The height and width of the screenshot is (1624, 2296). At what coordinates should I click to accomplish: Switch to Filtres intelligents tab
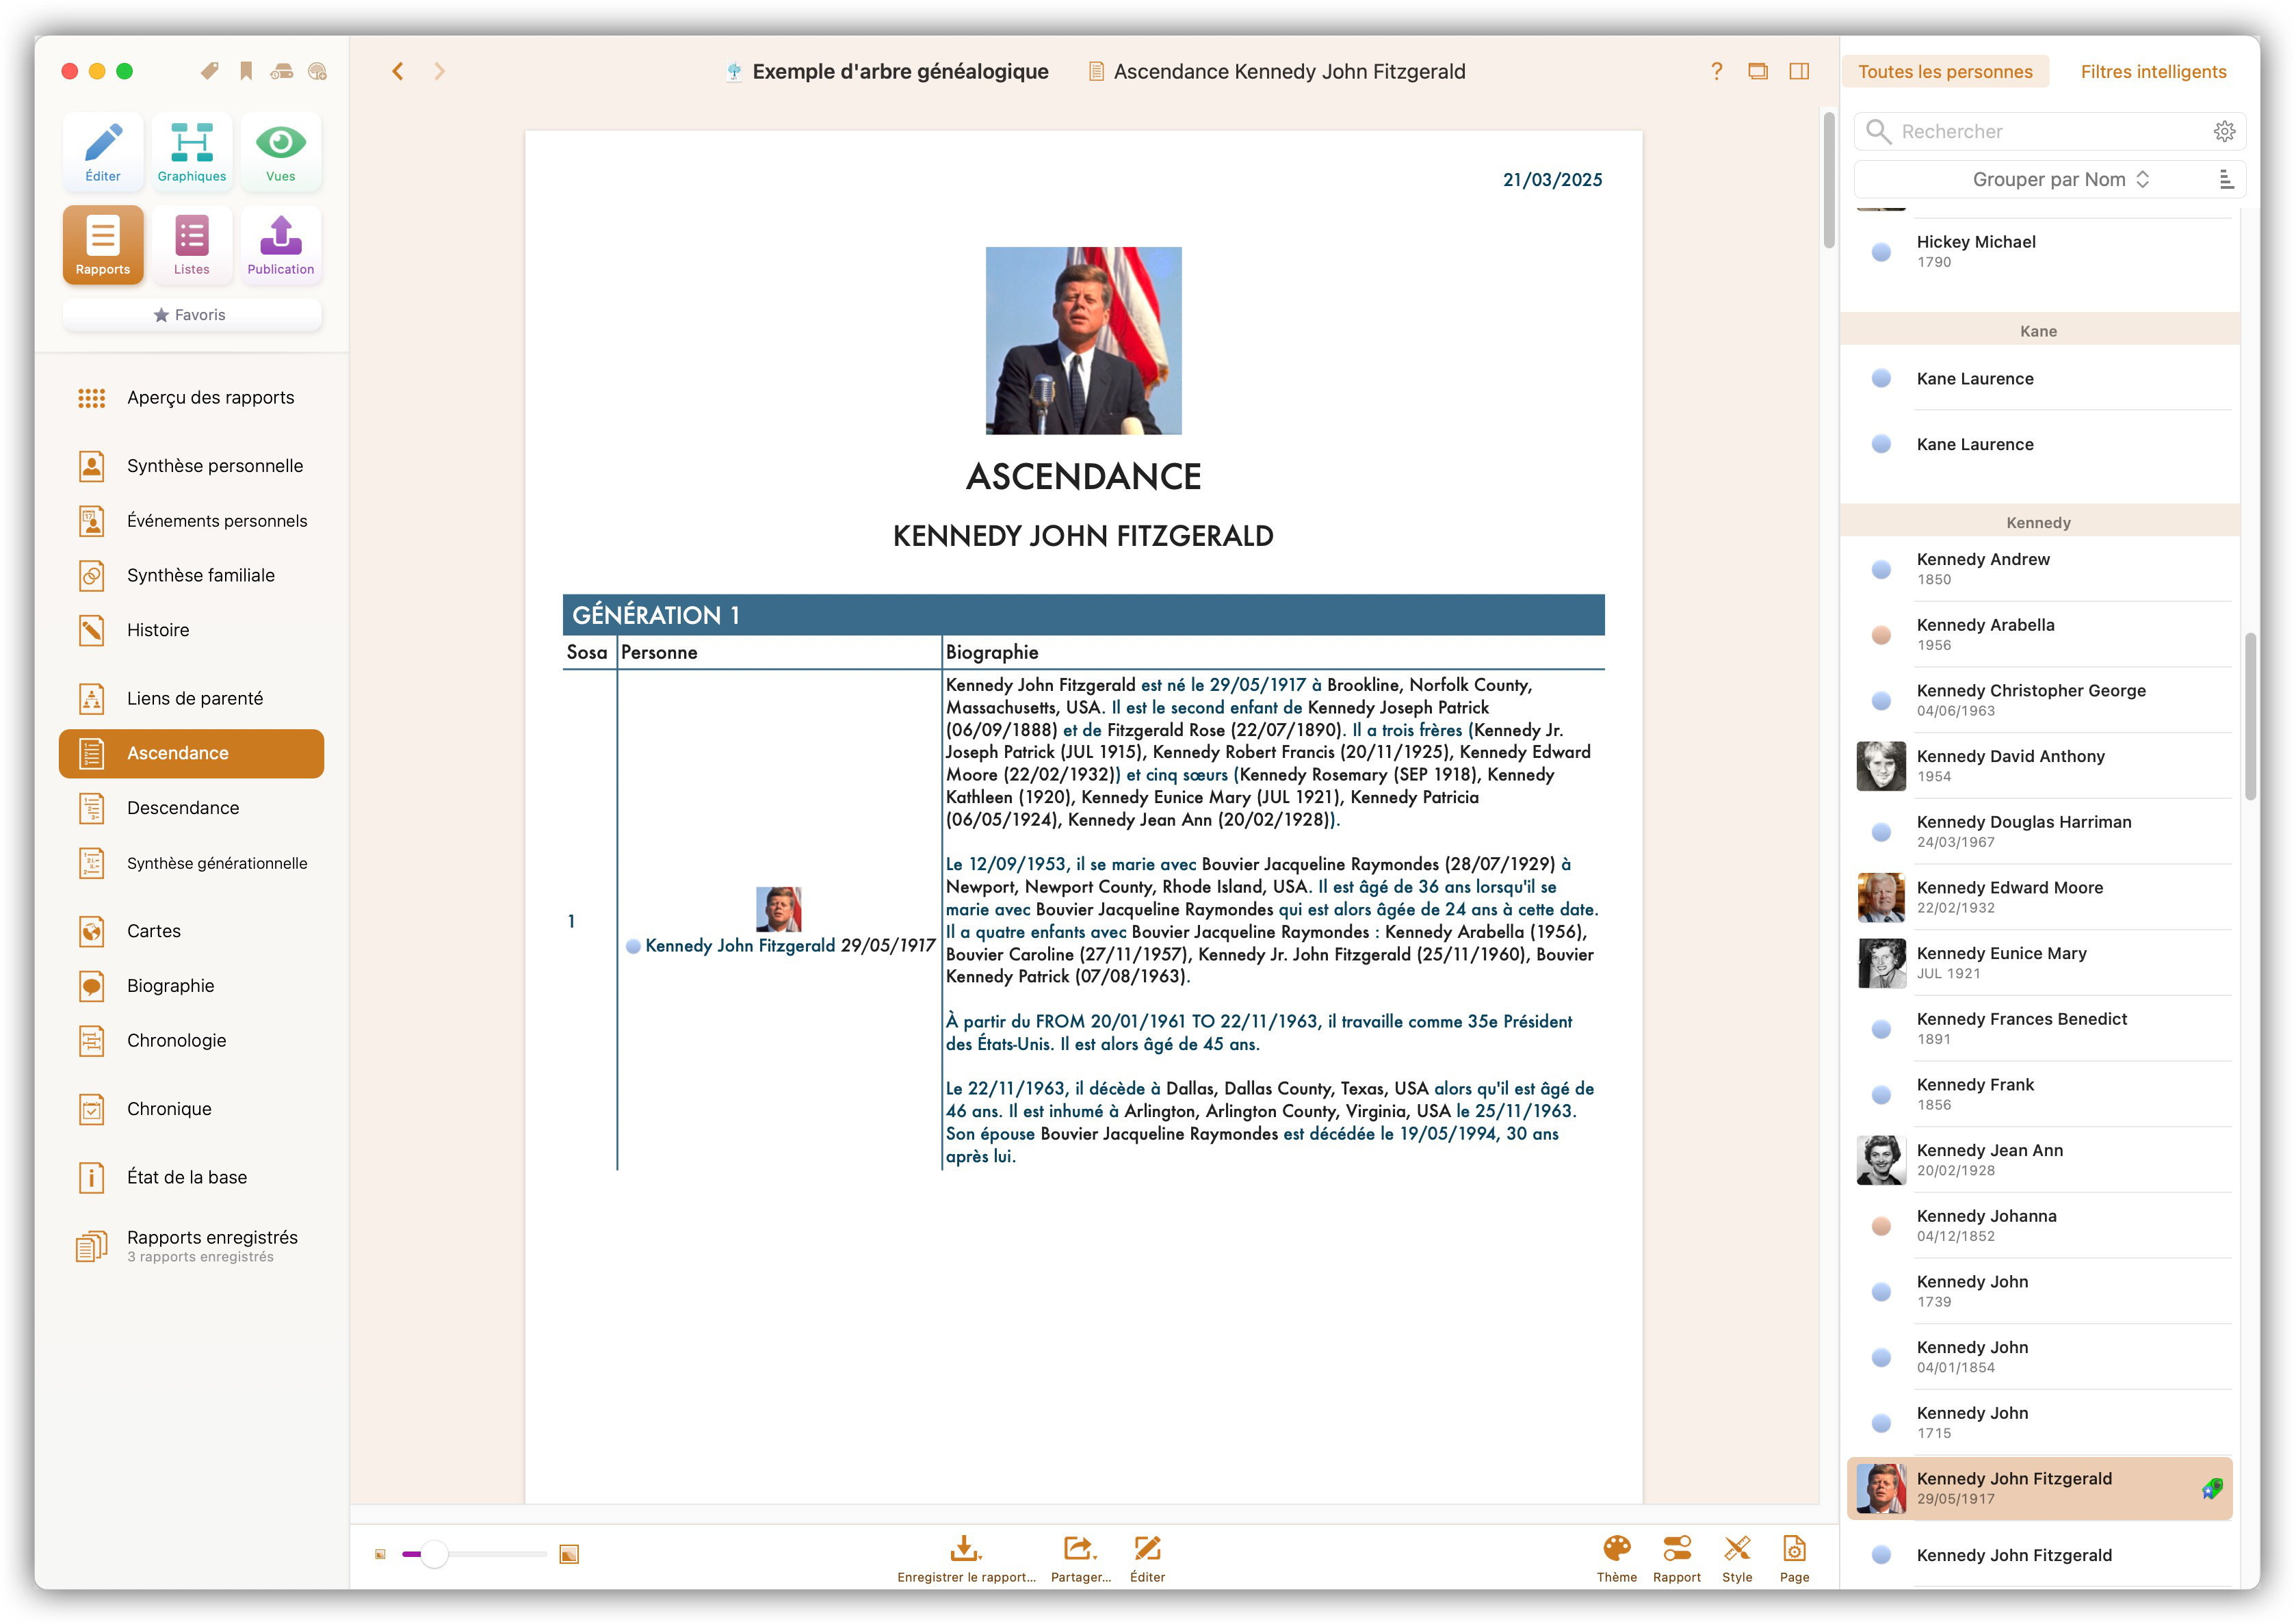2153,72
